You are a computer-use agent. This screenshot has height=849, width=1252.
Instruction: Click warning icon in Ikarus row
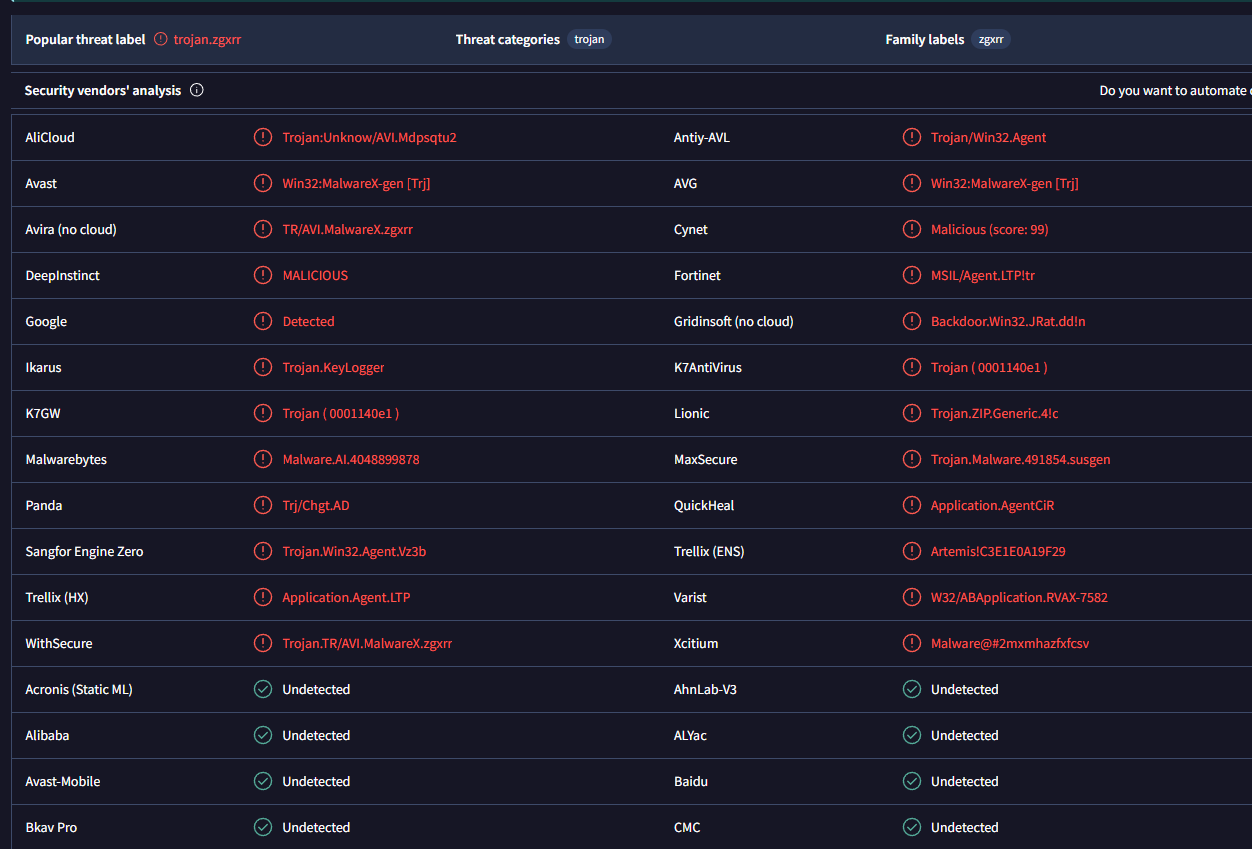[x=263, y=368]
